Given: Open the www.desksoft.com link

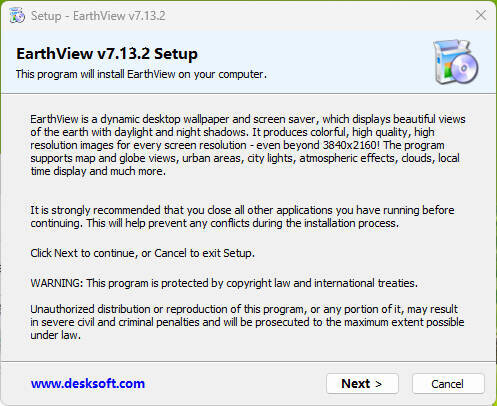Looking at the screenshot, I should point(88,384).
